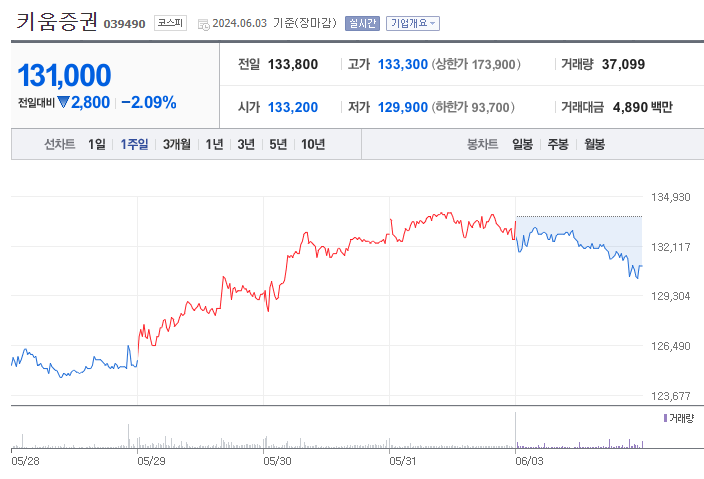Switch chart to 5년 range
Viewport: 704px width, 479px height.
[278, 144]
